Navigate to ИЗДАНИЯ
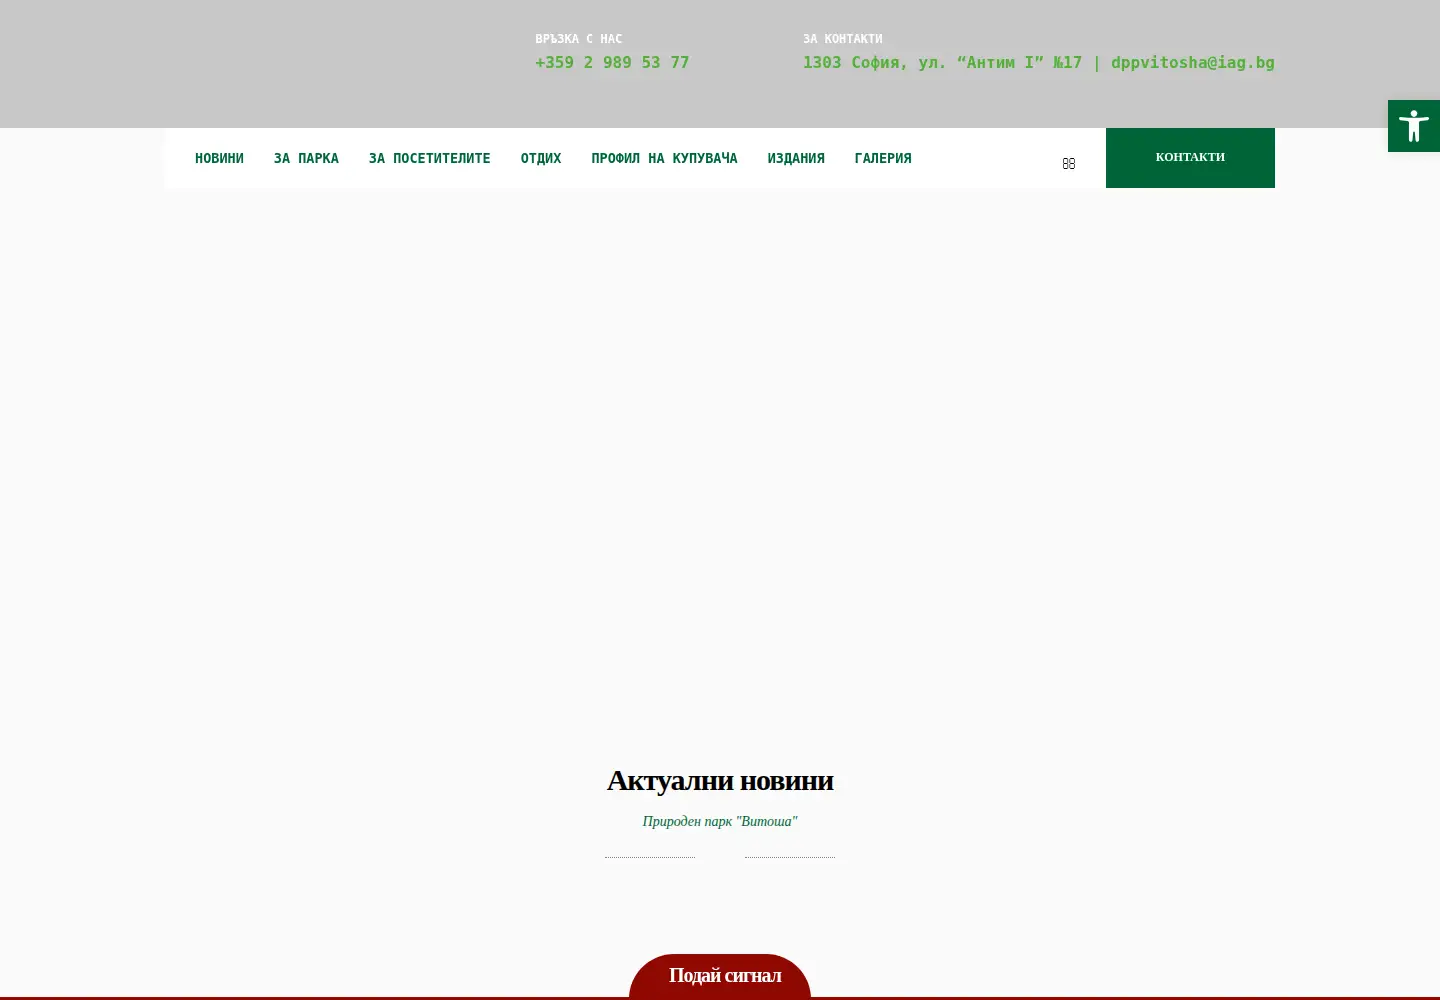 click(x=796, y=158)
